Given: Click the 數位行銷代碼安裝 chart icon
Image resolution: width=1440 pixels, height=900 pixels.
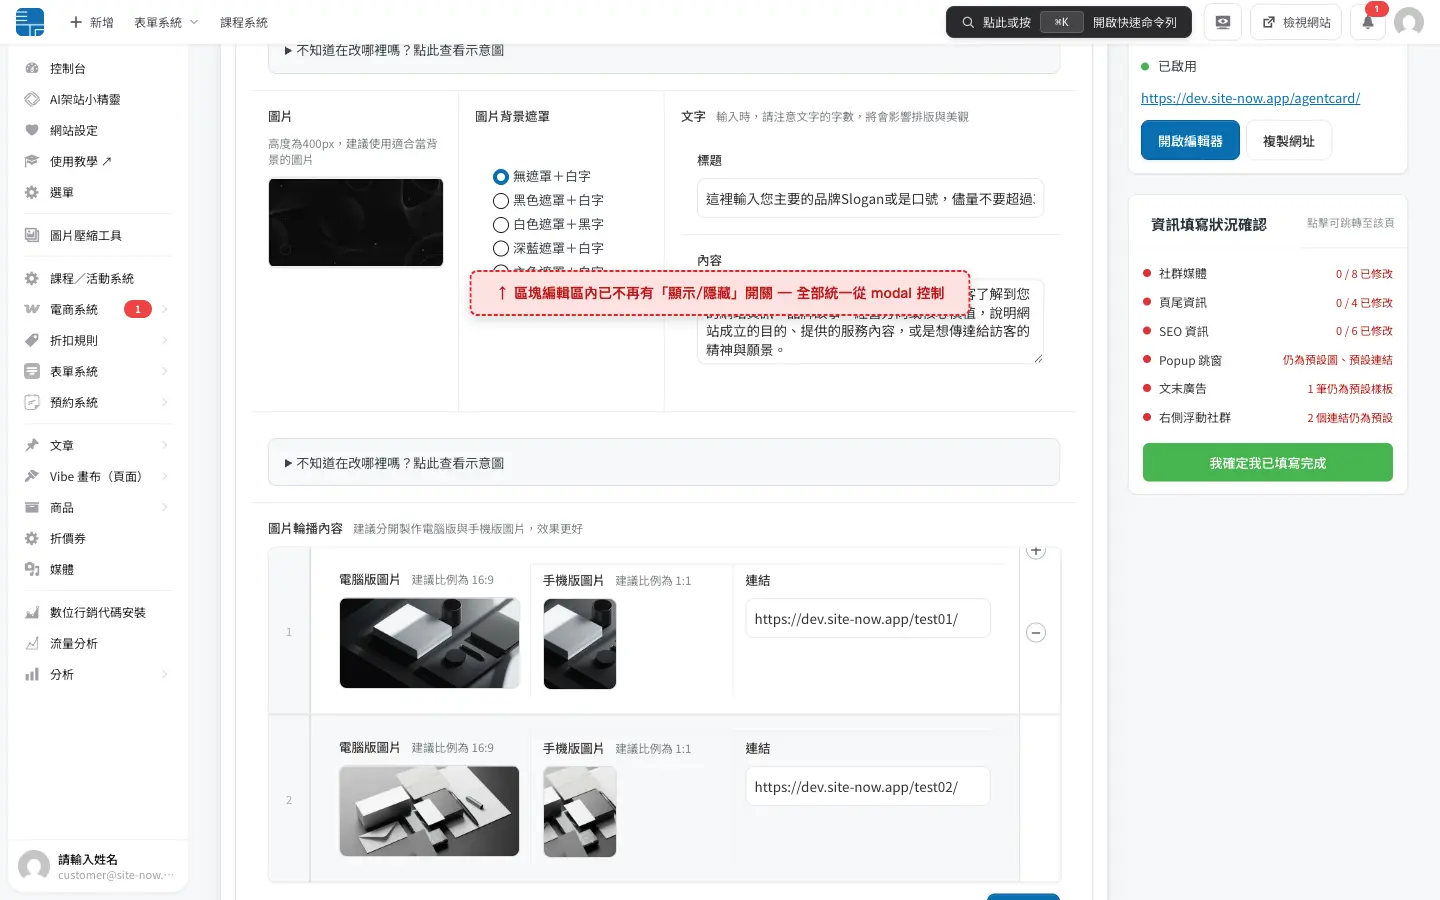Looking at the screenshot, I should [32, 612].
